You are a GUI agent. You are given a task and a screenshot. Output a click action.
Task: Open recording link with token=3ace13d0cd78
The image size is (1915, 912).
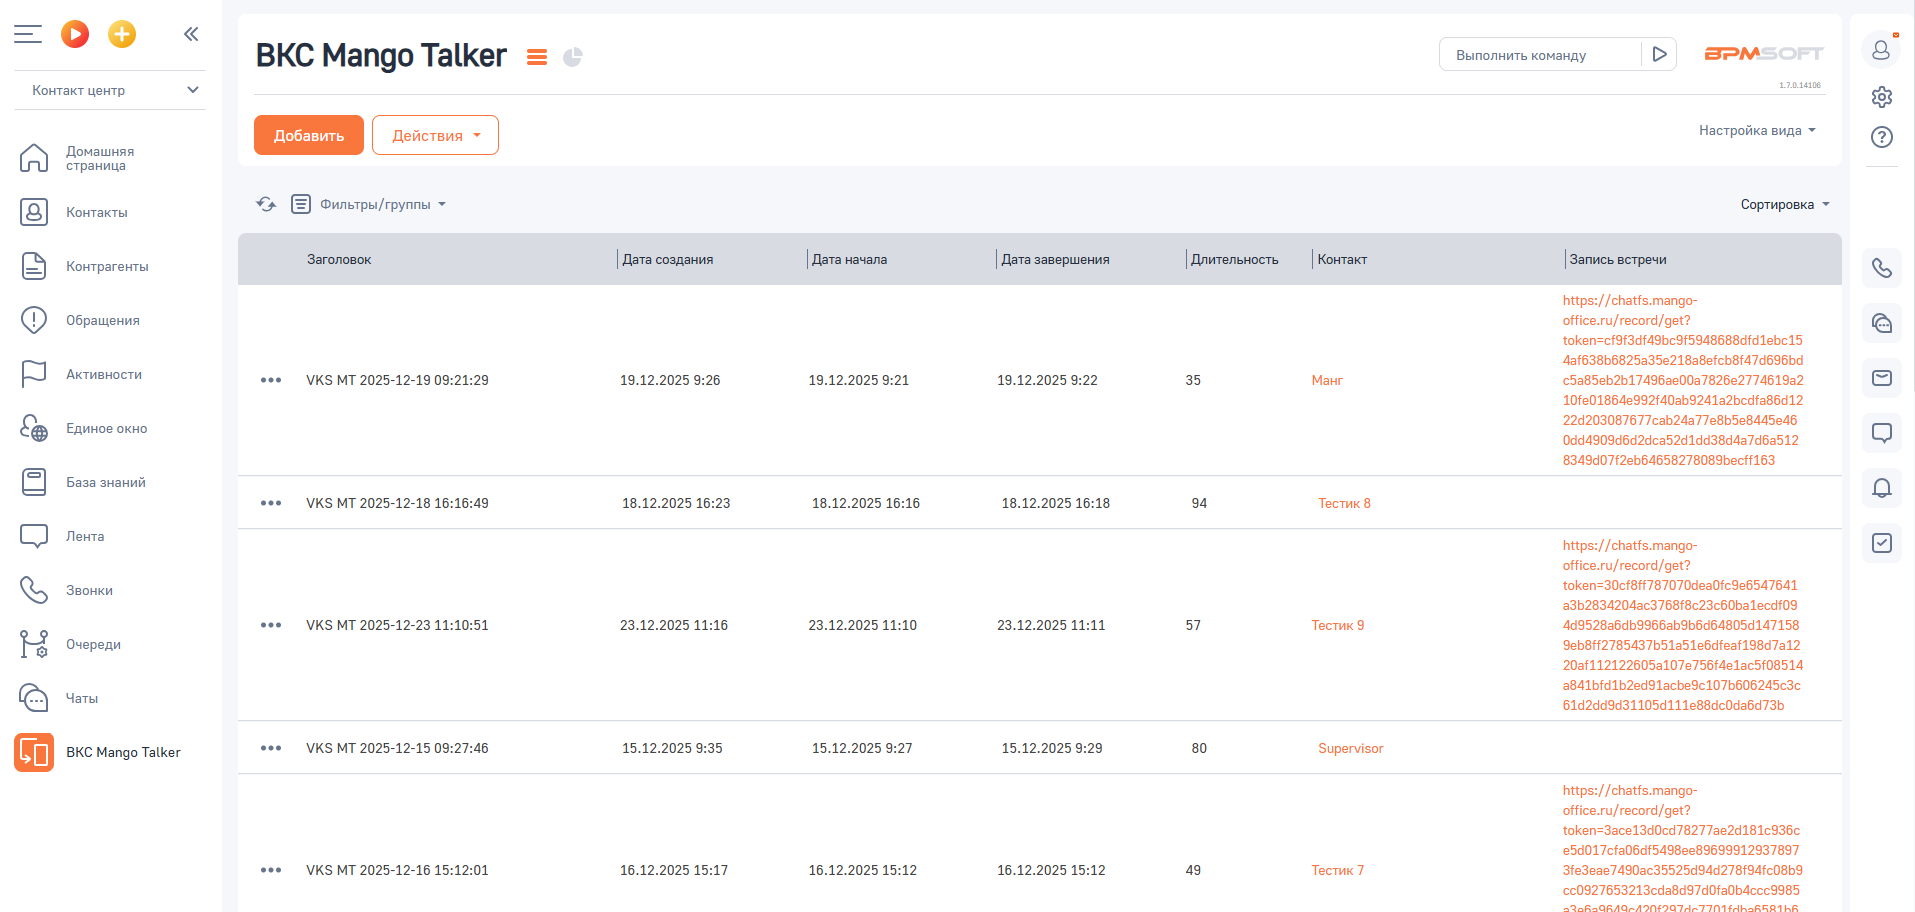(x=1683, y=848)
